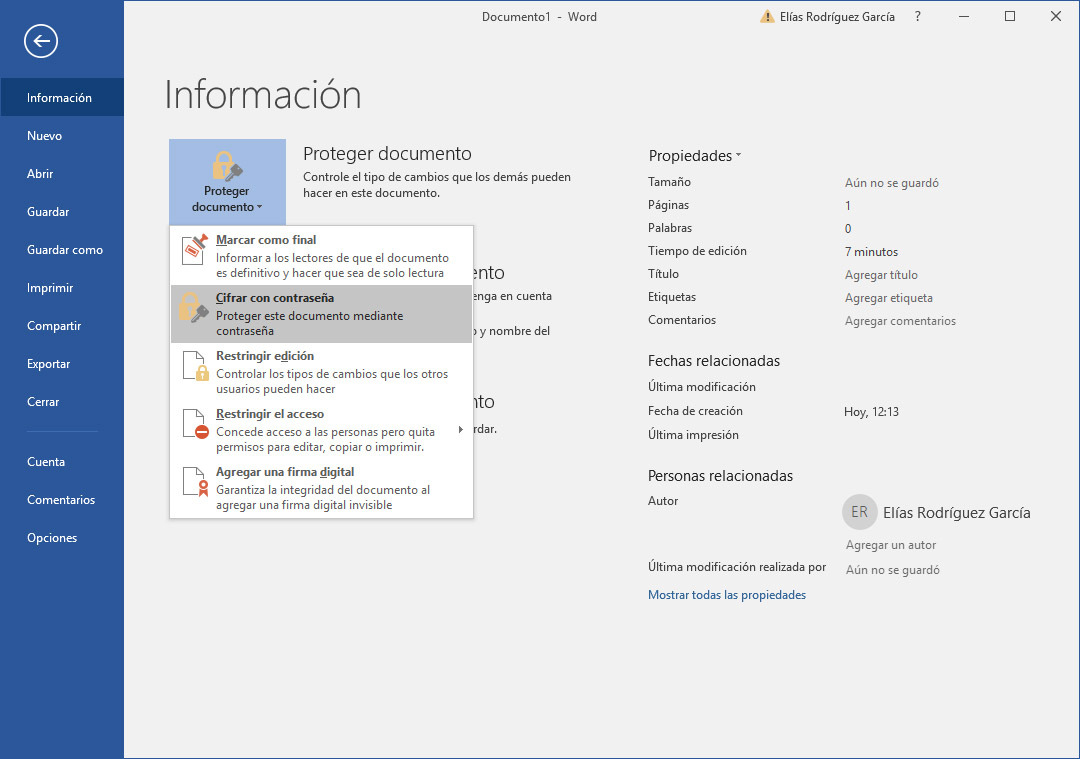Open Help via the question mark icon
Viewport: 1080px width, 759px height.
click(x=917, y=16)
